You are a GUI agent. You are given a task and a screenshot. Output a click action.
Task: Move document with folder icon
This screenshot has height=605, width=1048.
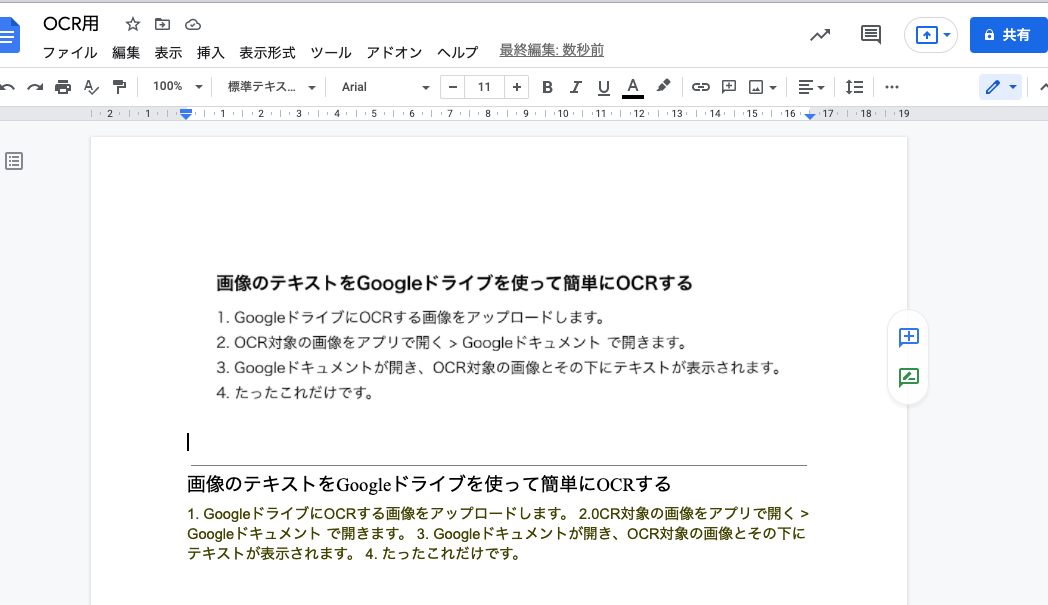[x=162, y=25]
